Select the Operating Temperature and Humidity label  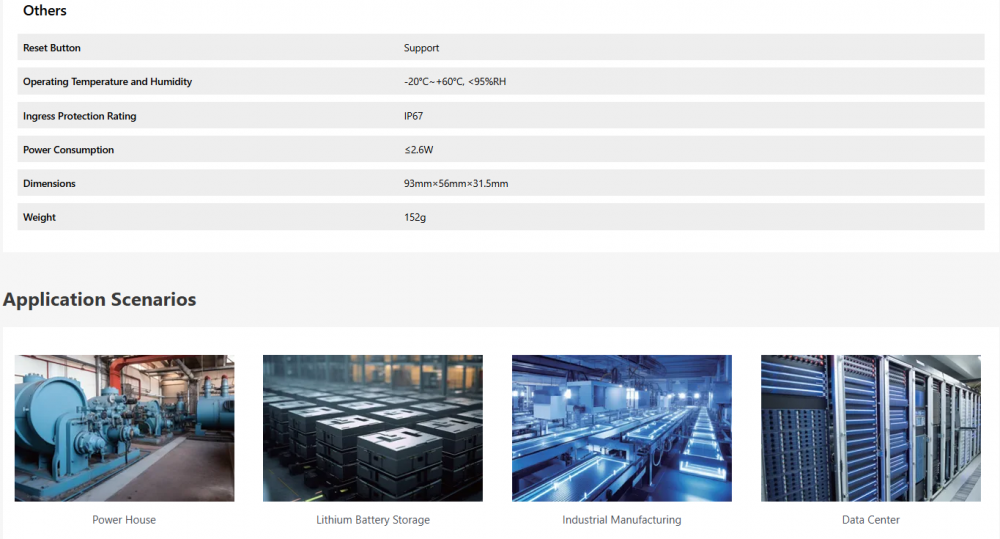[107, 82]
